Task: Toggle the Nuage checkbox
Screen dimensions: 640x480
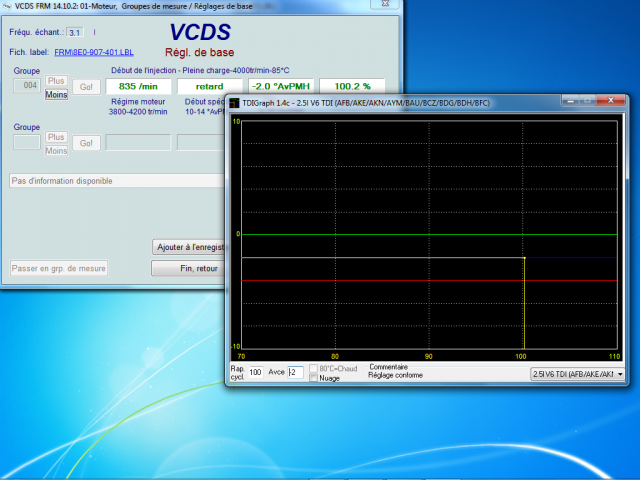Action: pos(313,378)
